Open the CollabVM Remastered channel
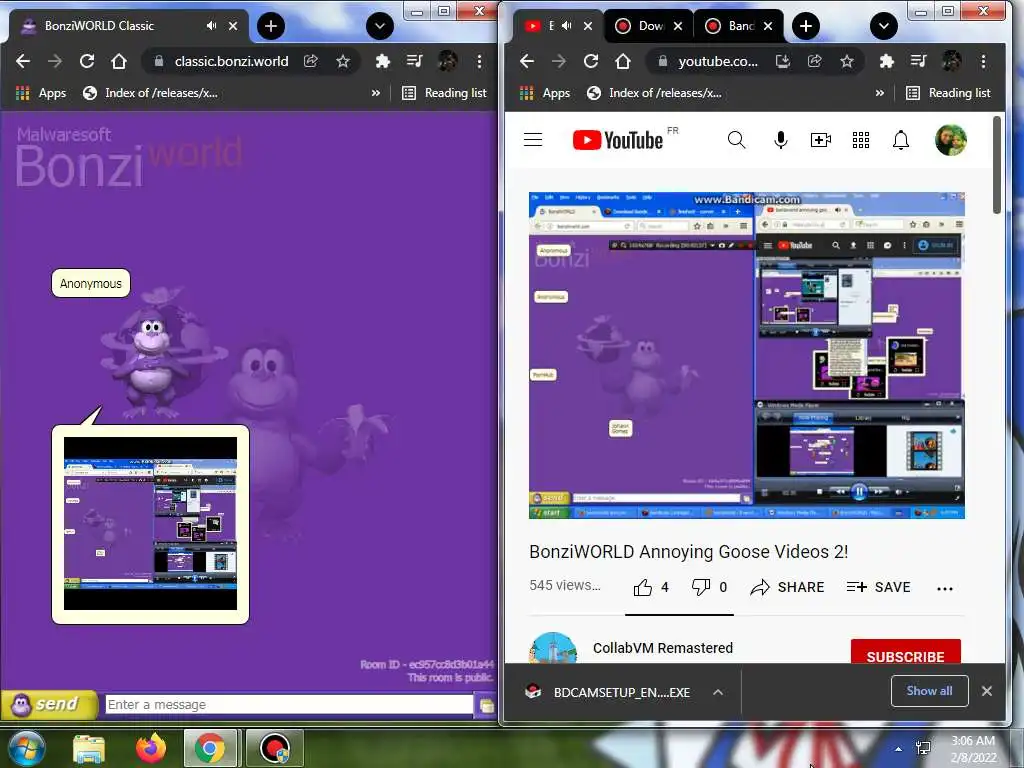 tap(663, 648)
